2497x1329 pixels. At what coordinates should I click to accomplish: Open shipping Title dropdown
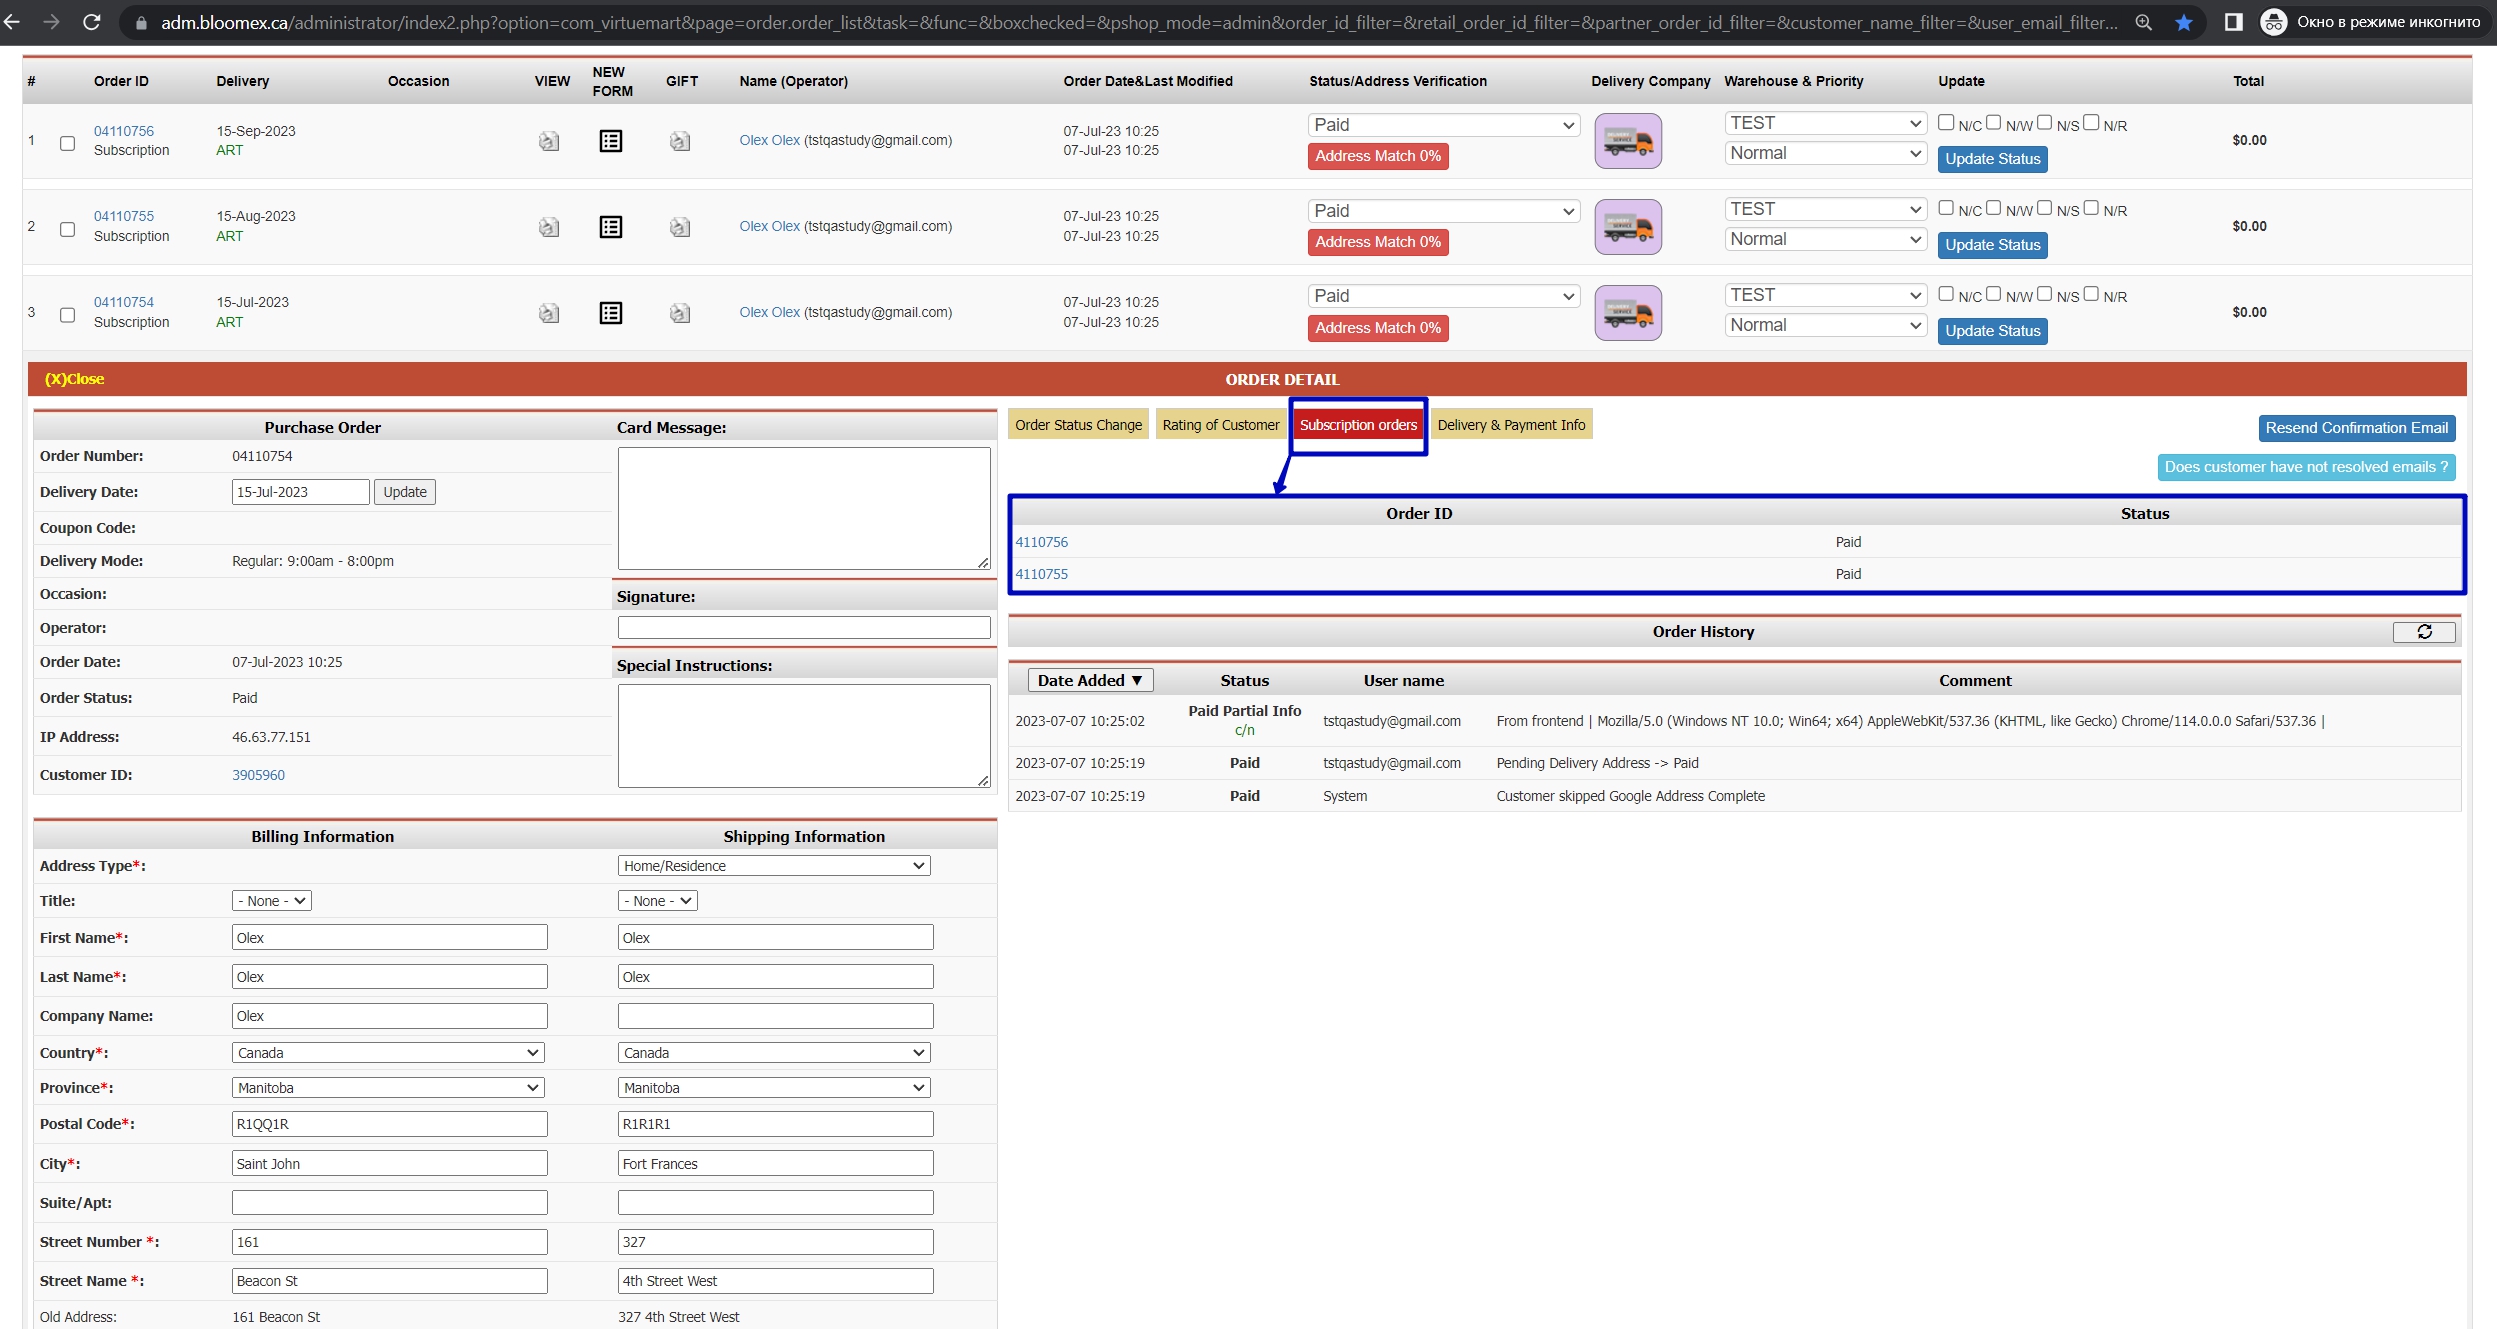[658, 901]
